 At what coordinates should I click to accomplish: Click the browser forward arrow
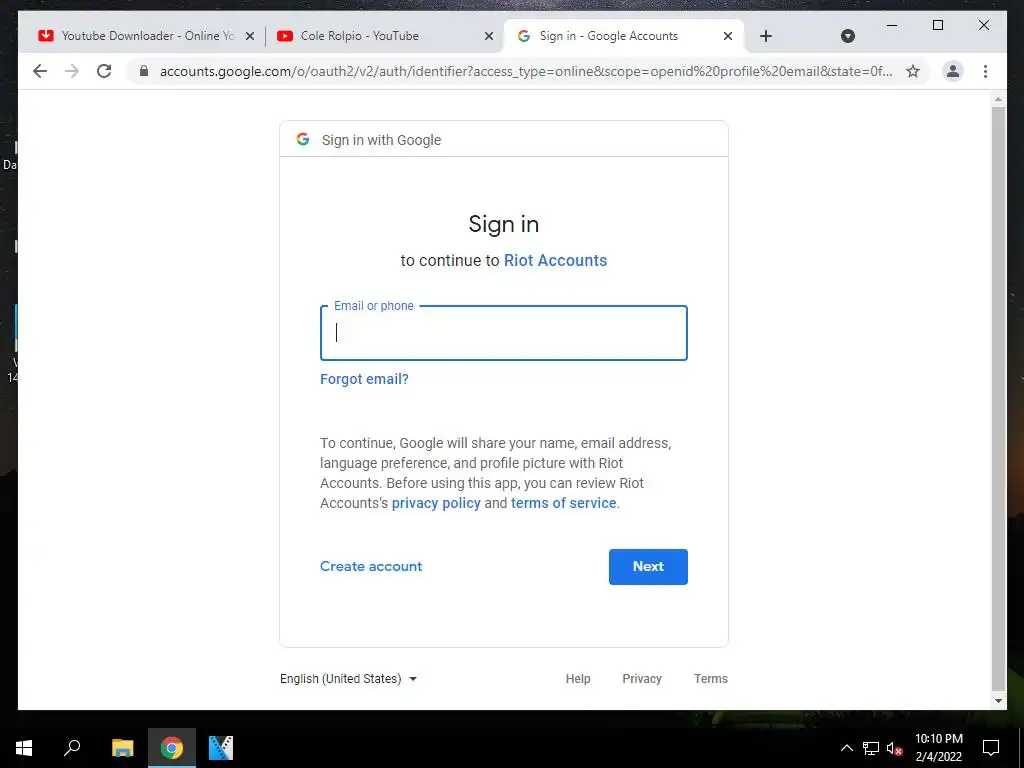coord(72,71)
